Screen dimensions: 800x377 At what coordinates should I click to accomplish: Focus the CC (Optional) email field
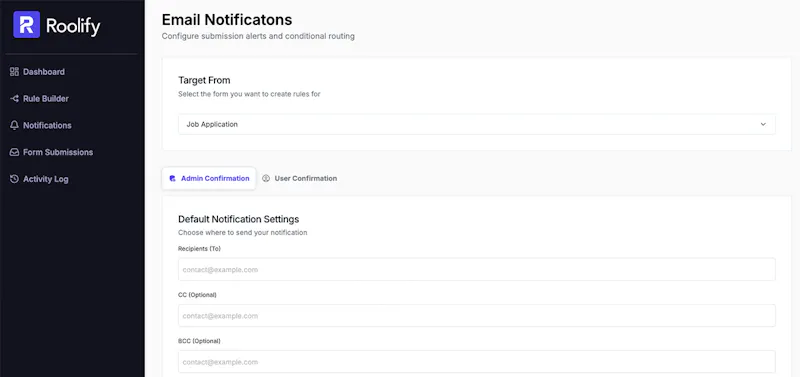477,316
